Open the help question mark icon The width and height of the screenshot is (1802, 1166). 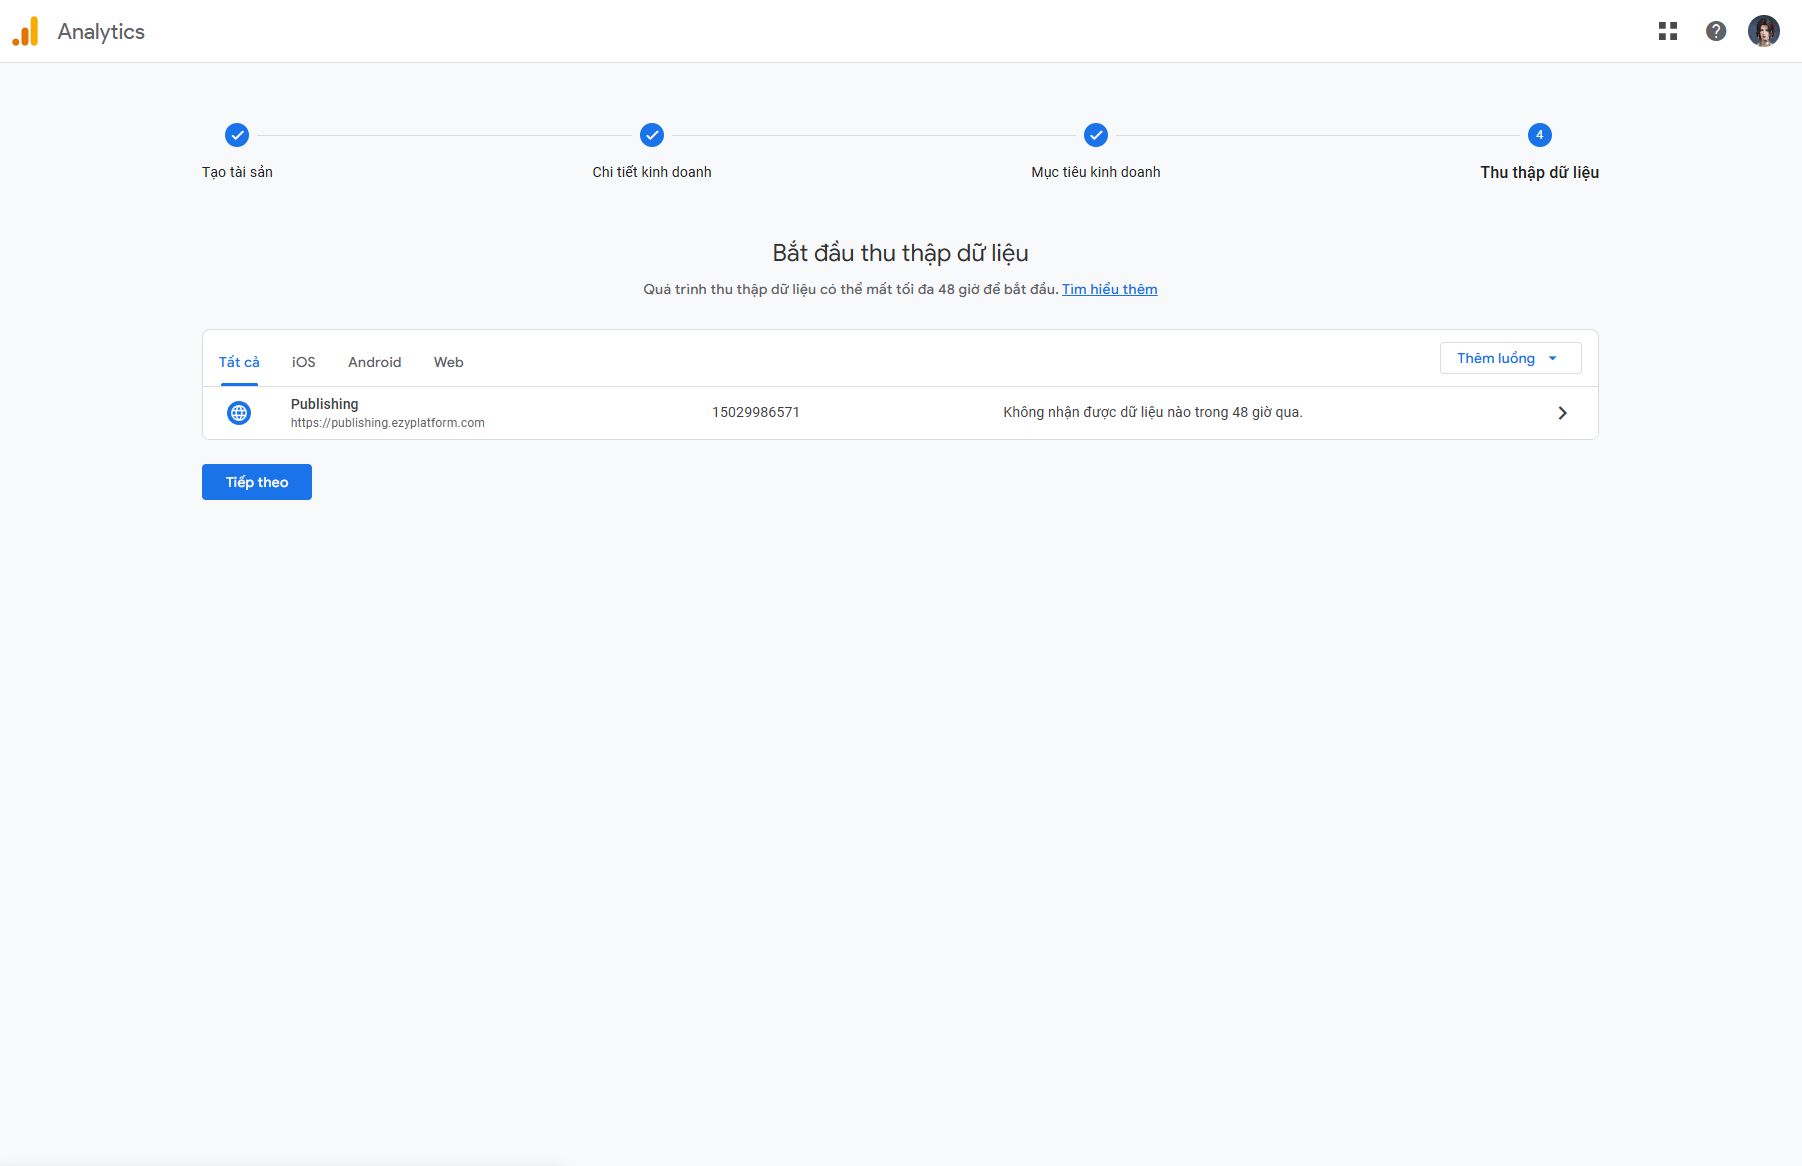coord(1716,31)
